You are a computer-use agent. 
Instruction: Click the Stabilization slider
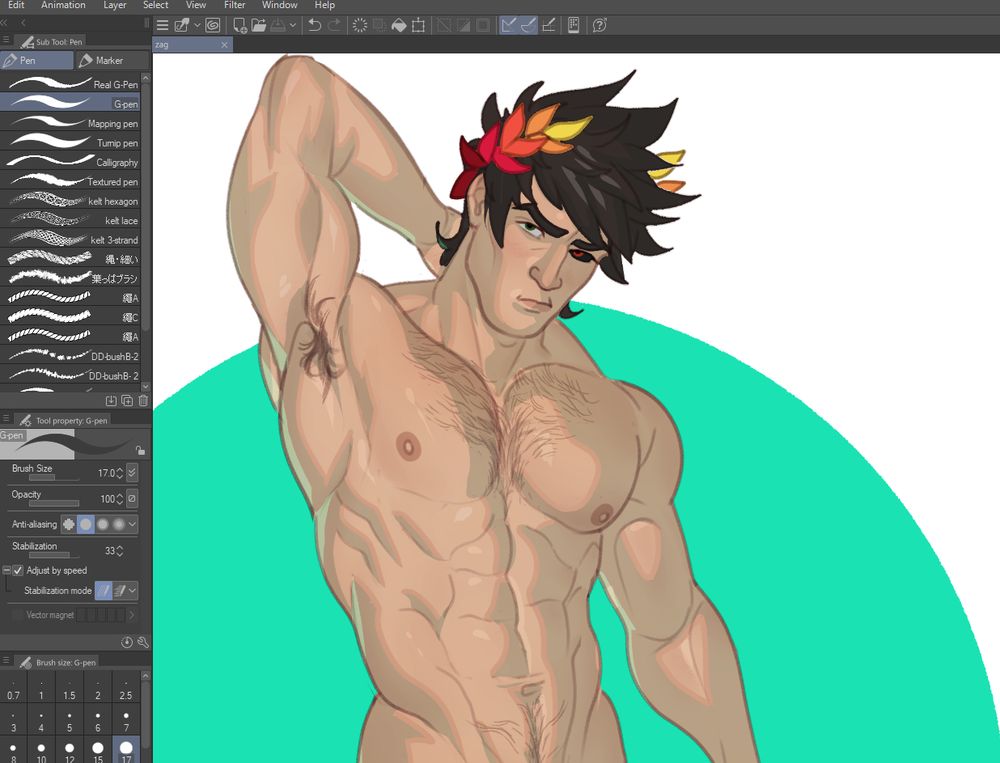(54, 555)
